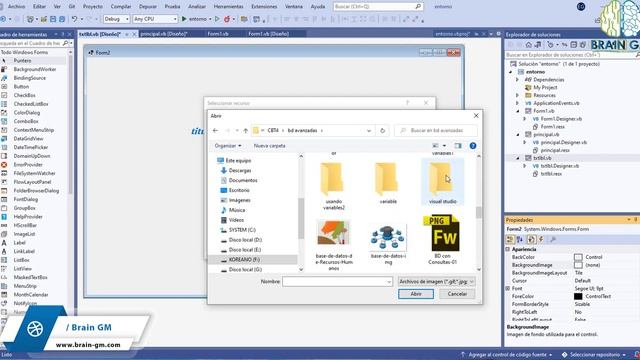640x360 pixels.
Task: Select the Button control in toolbox
Action: point(21,87)
